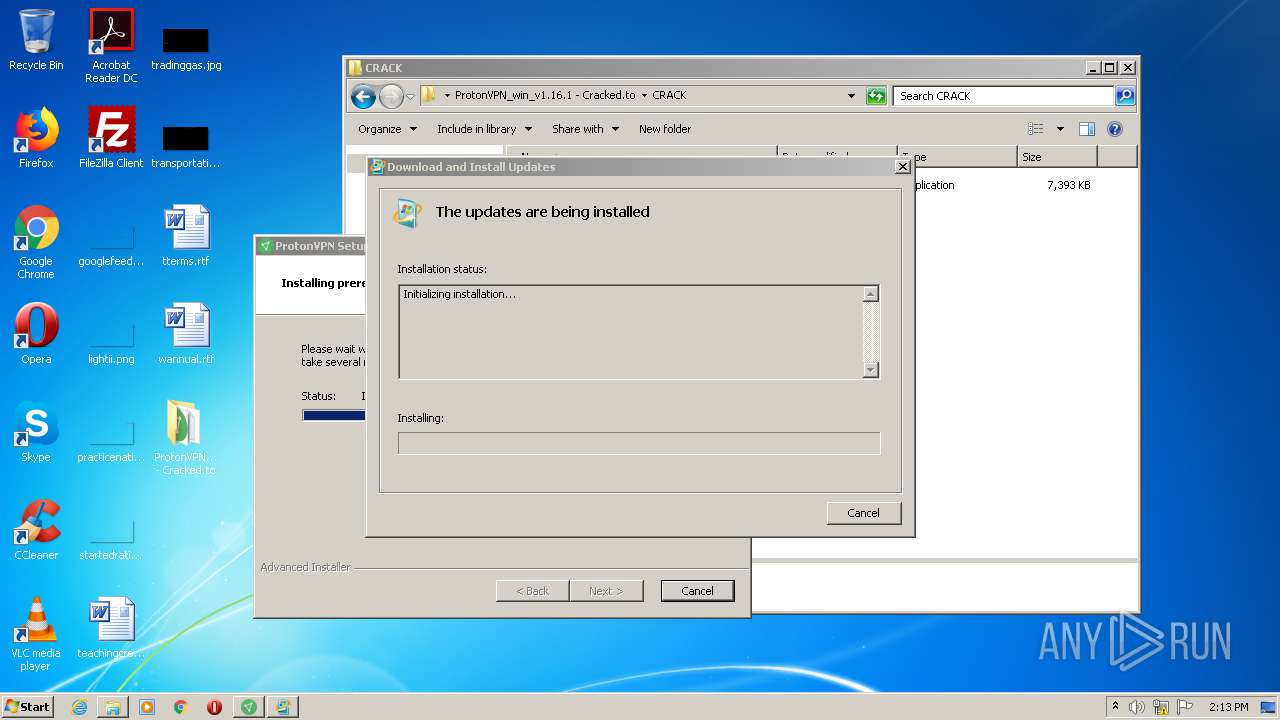Open the Recycle Bin desktop icon

pos(36,40)
